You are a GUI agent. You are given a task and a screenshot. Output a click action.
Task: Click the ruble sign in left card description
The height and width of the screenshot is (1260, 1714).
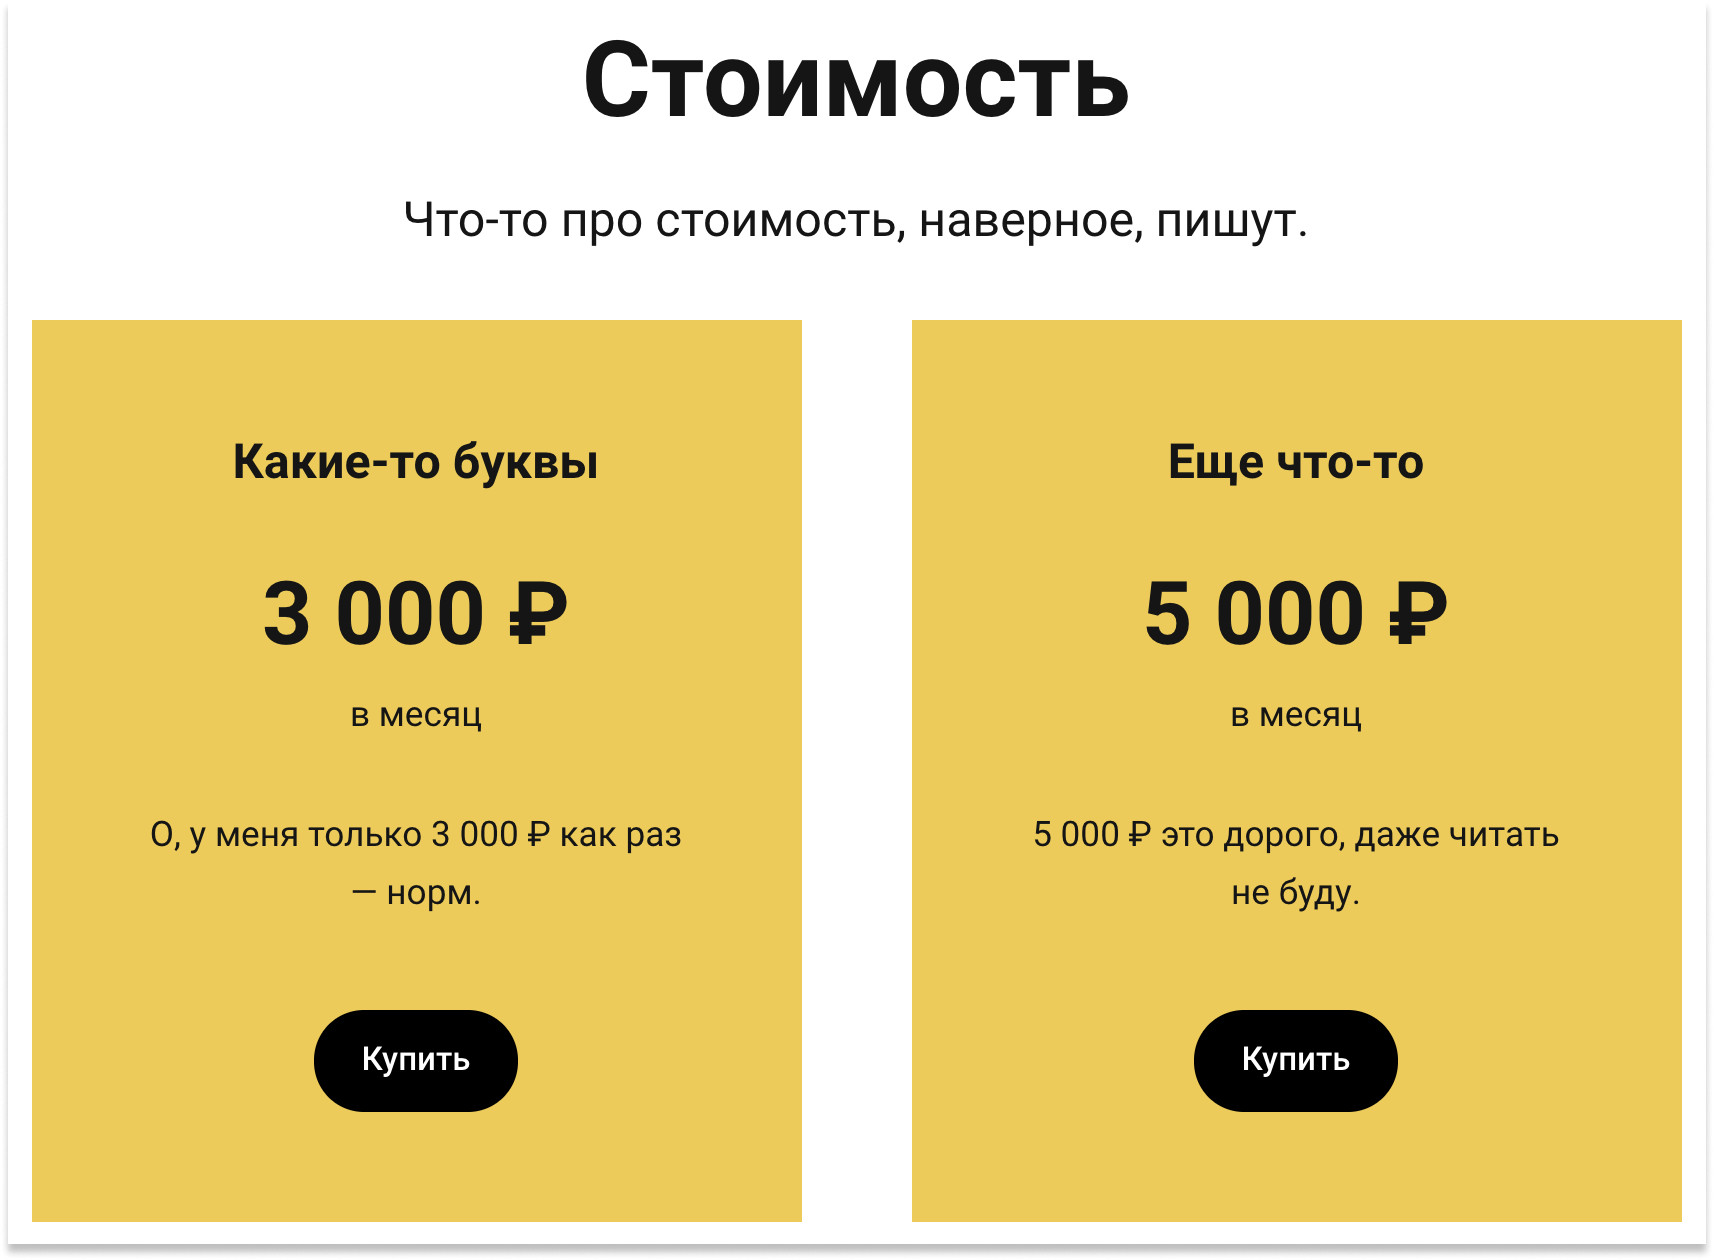point(538,834)
